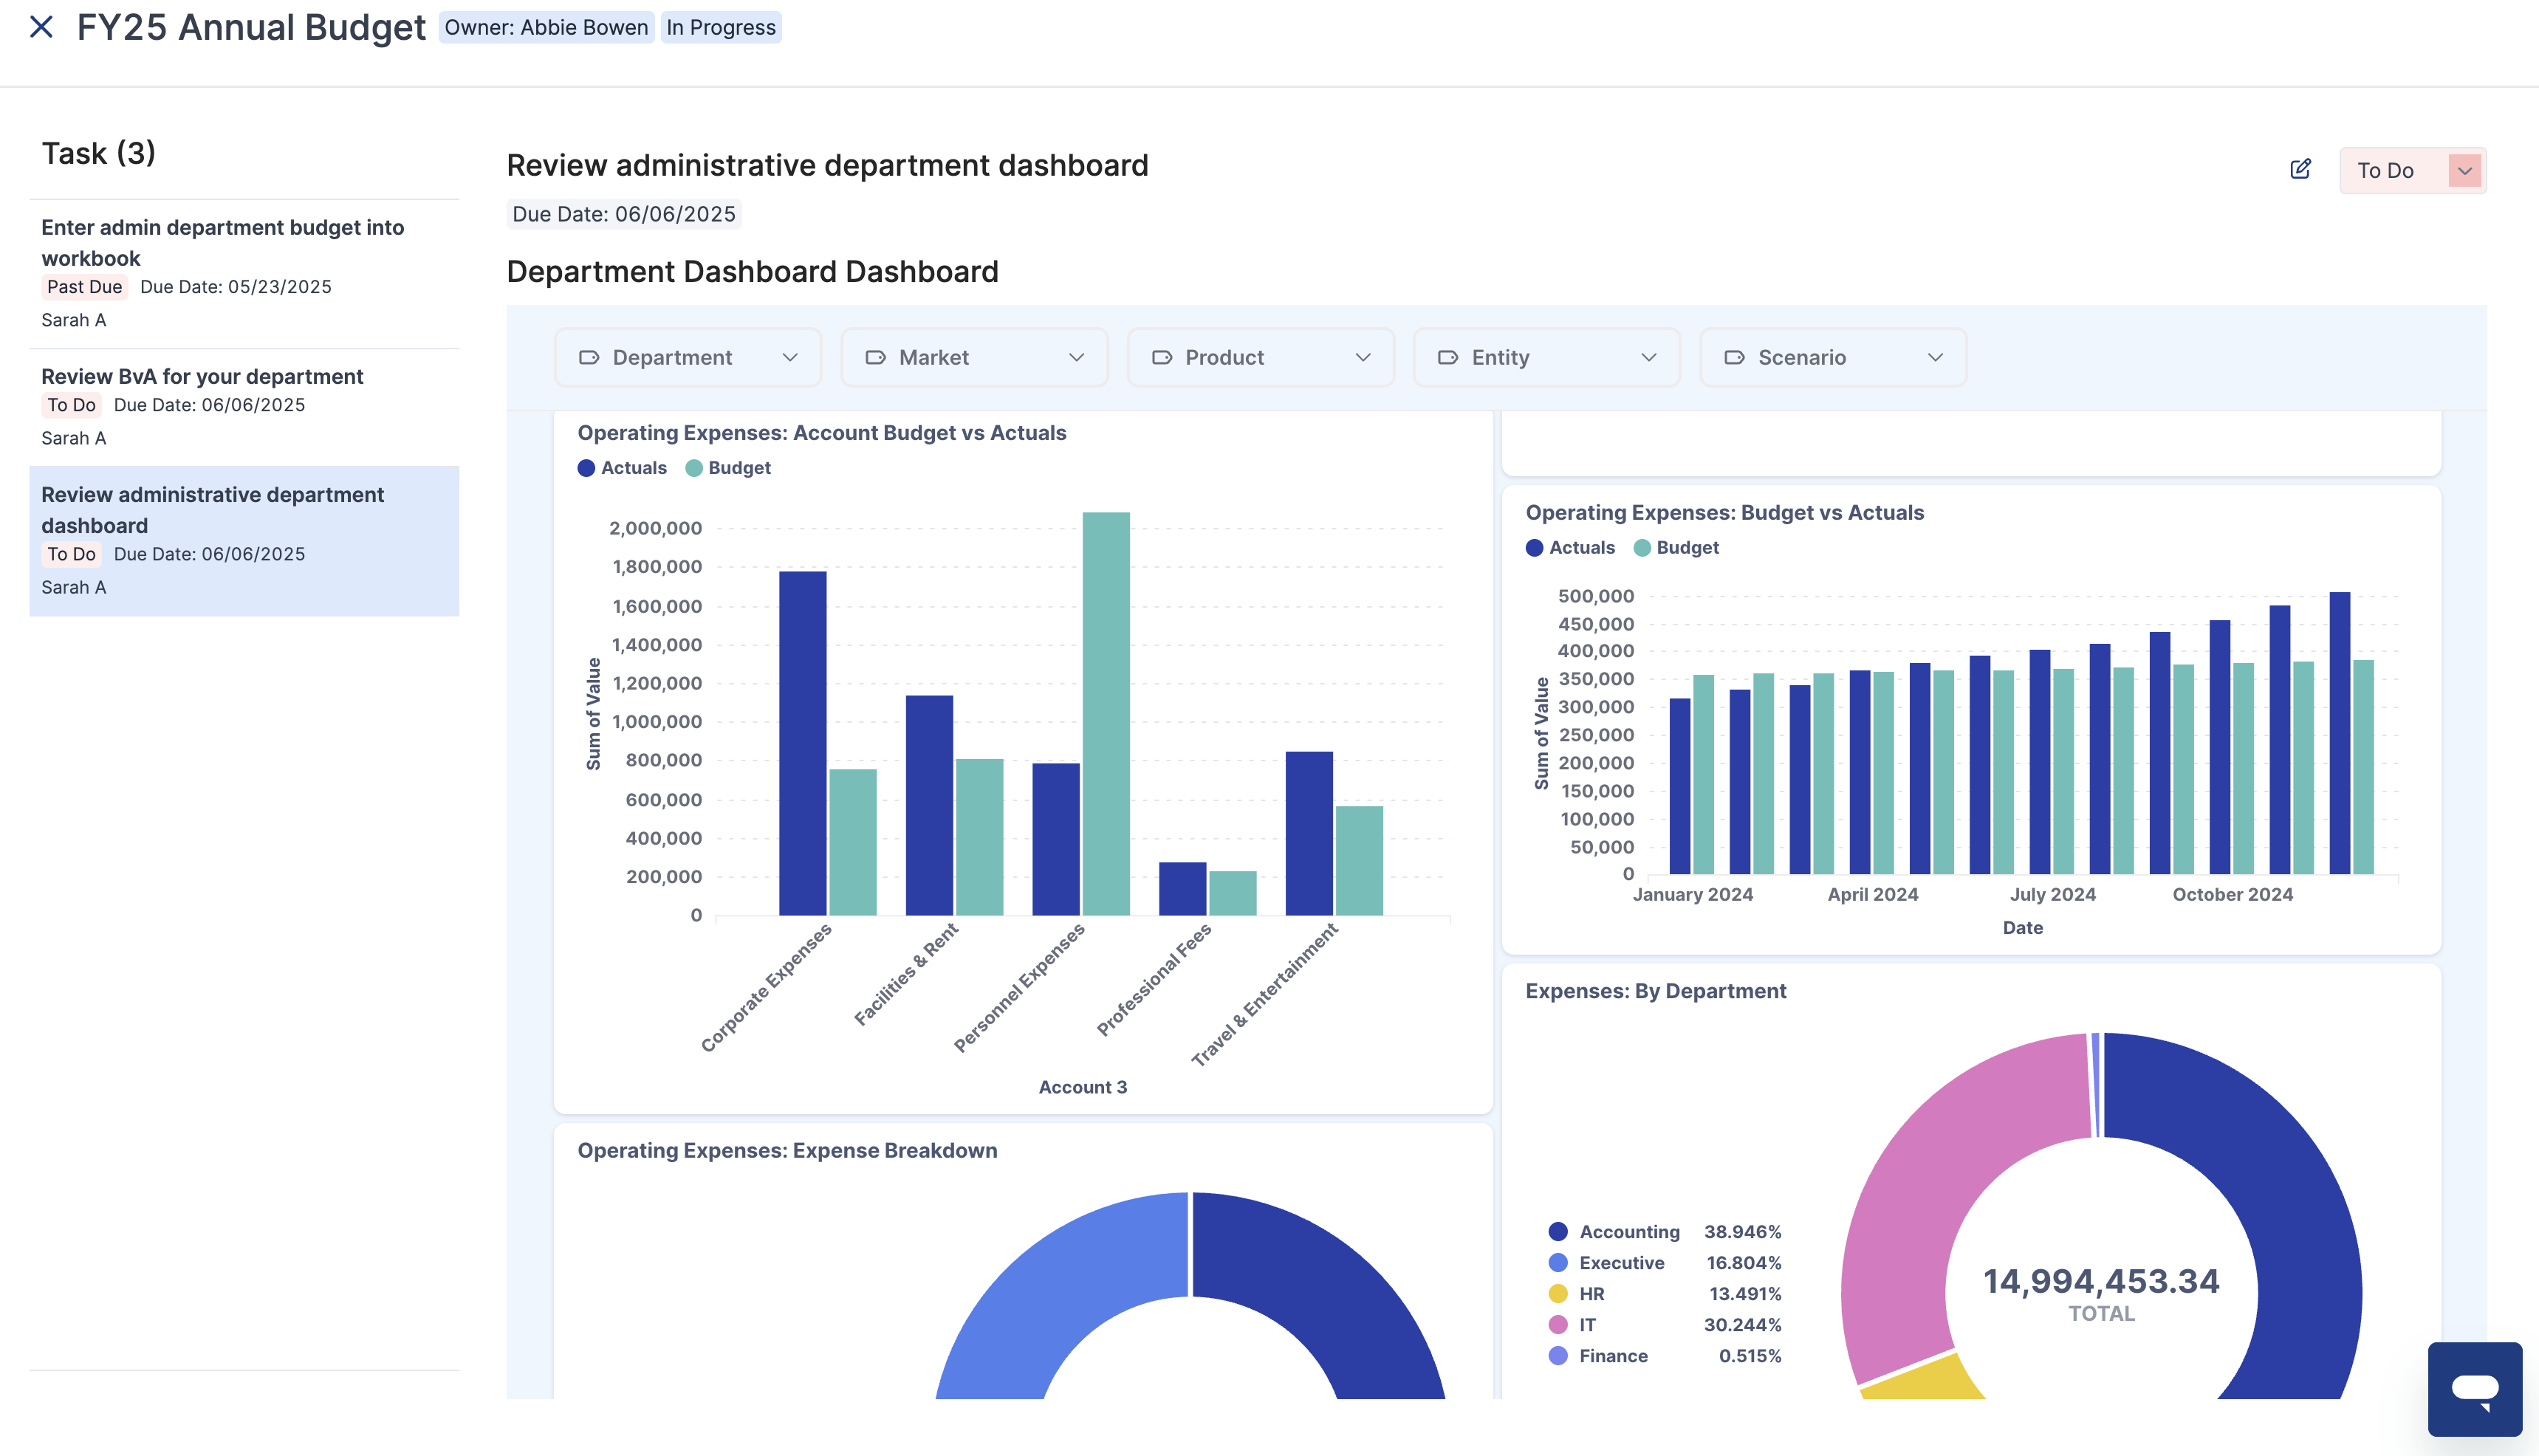
Task: Select the Enter admin department budget task
Action: click(x=244, y=273)
